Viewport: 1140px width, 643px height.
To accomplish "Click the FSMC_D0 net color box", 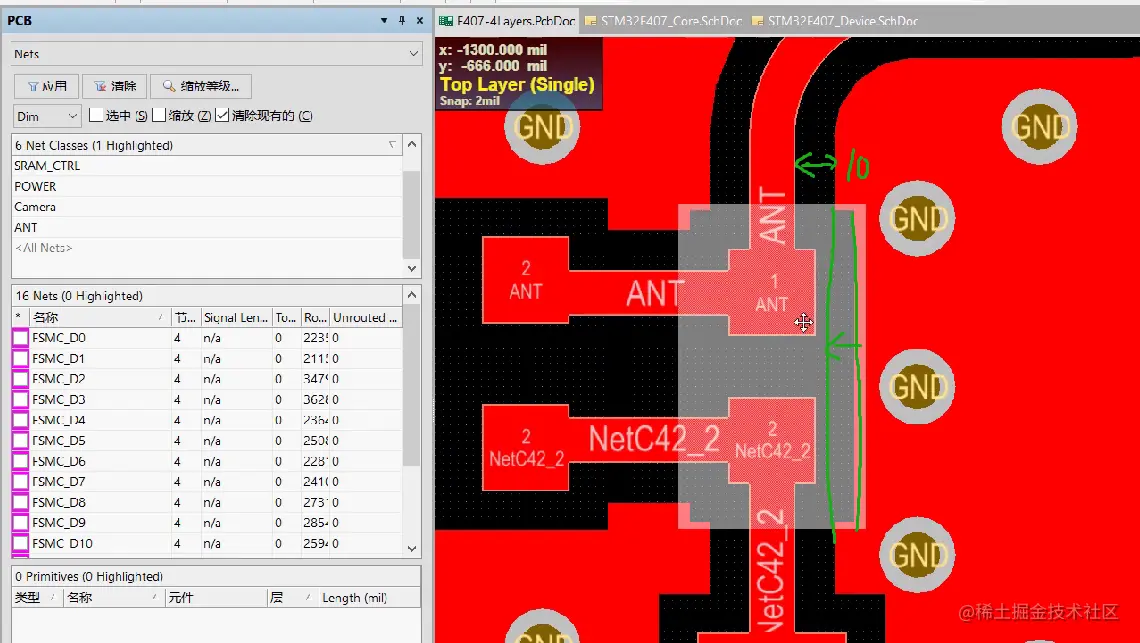I will 20,338.
